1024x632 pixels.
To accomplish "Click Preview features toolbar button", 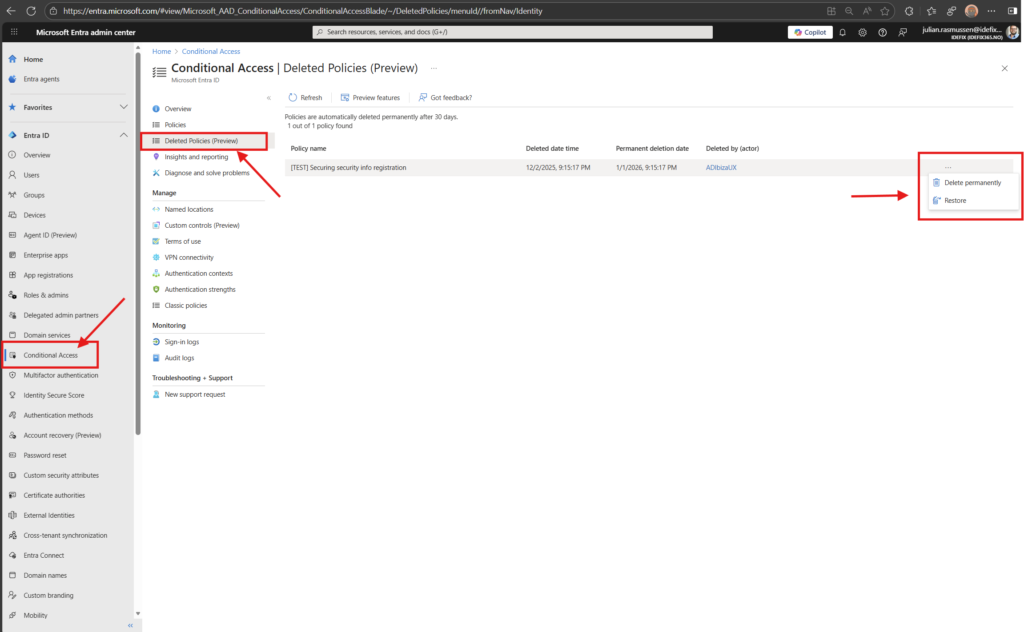I will [370, 98].
